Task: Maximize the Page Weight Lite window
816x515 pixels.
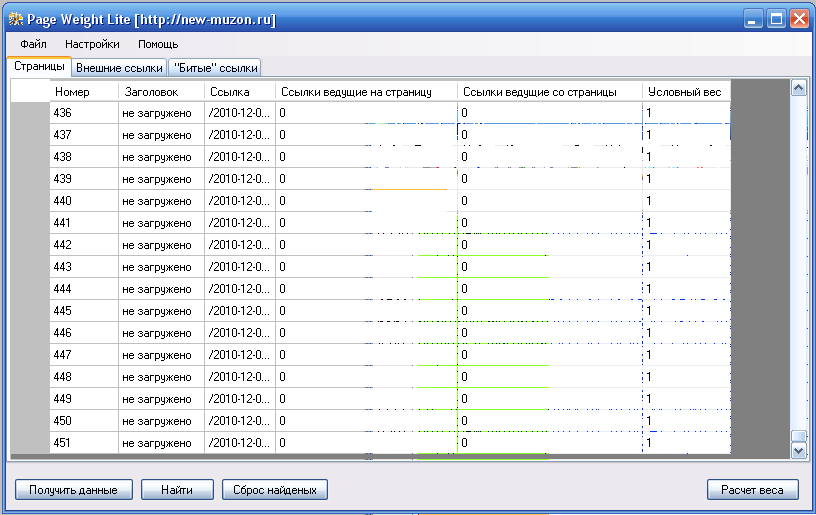Action: 776,19
